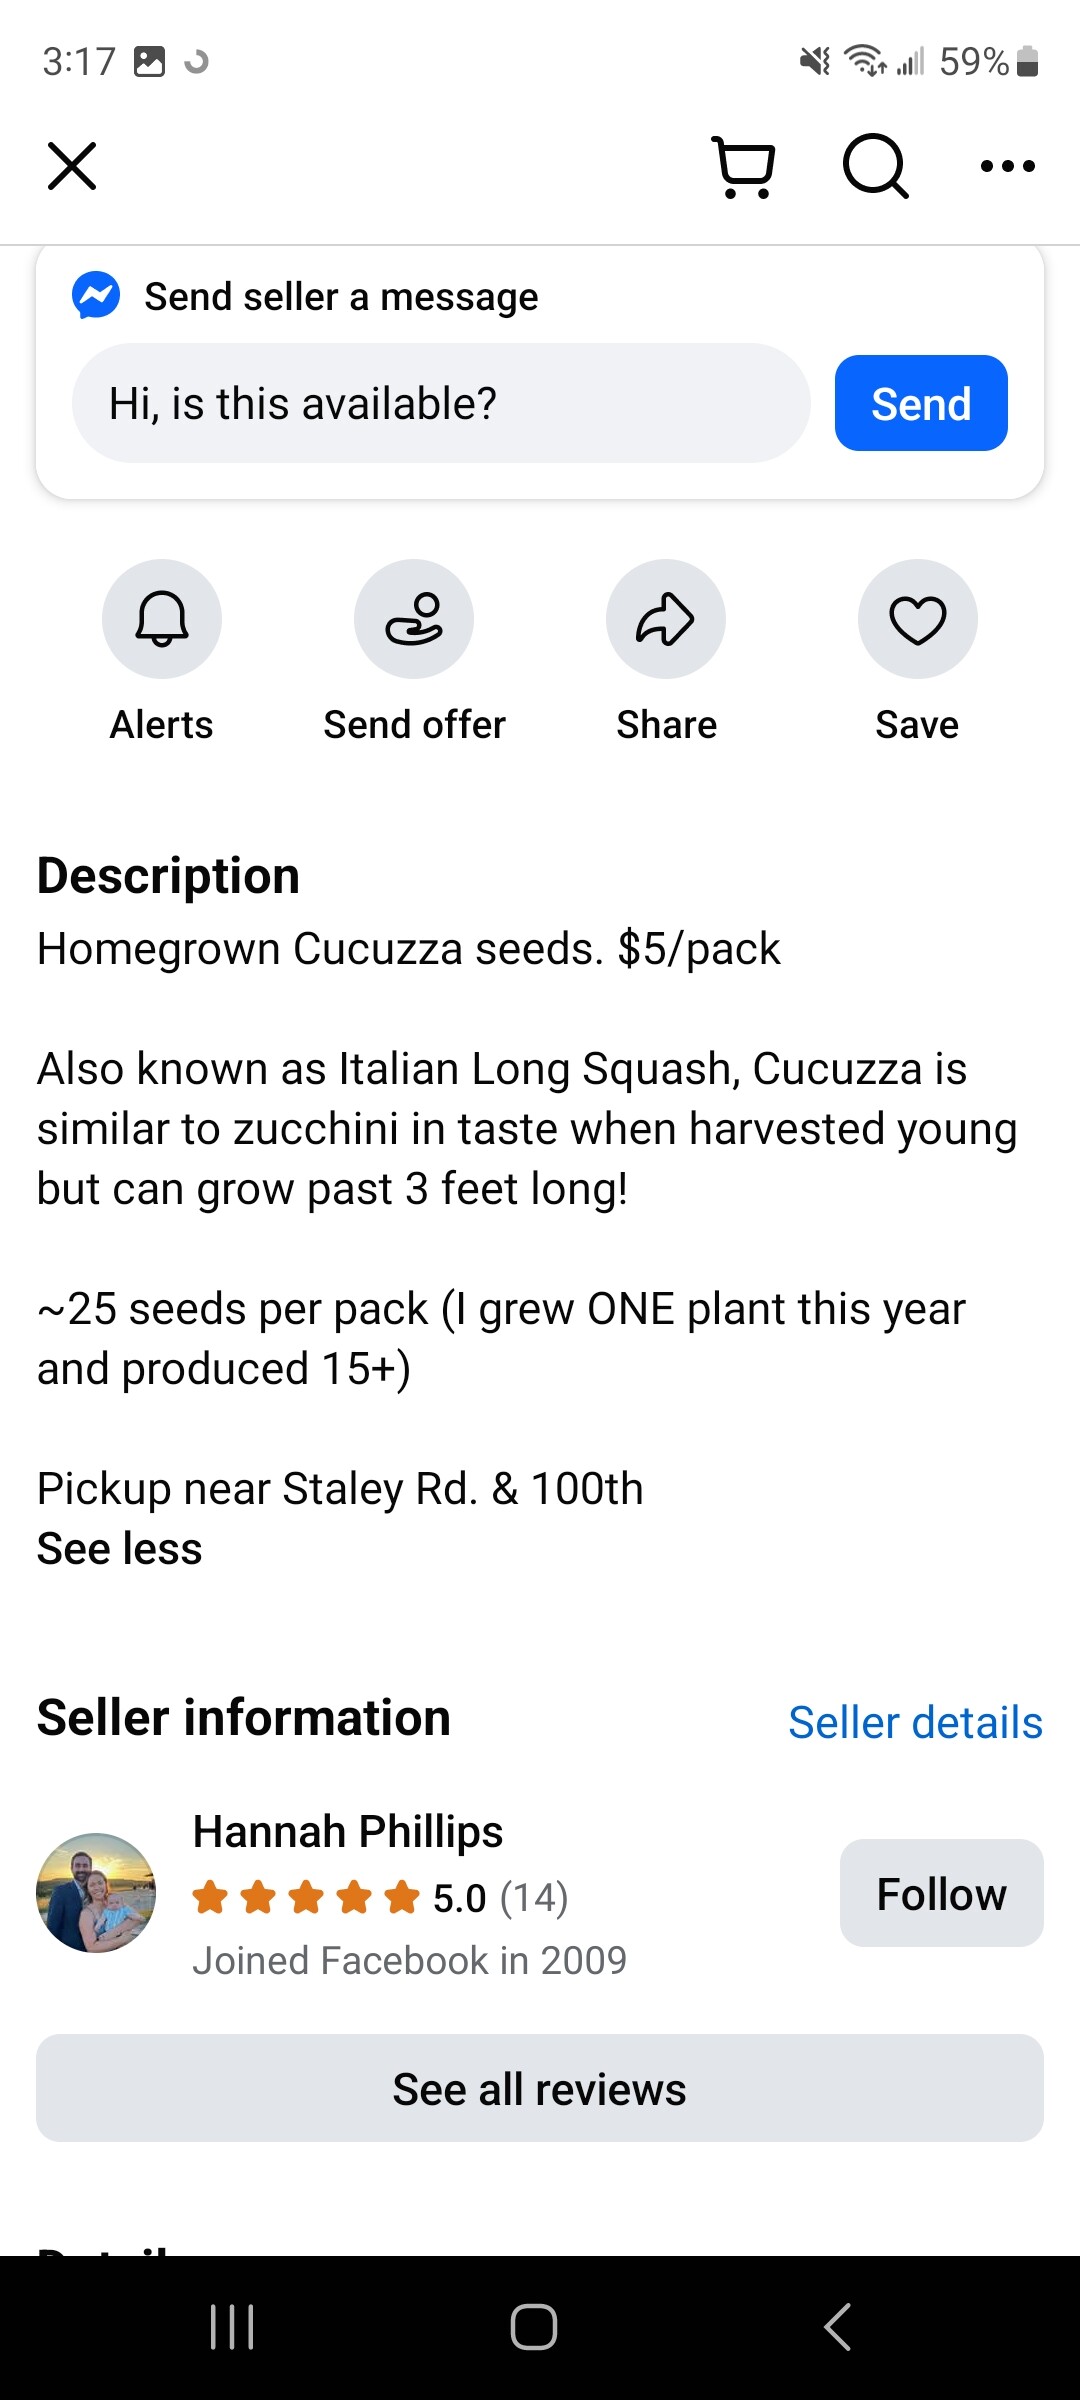Open the shopping cart icon
Screen dimensions: 1080x2400
pos(744,166)
